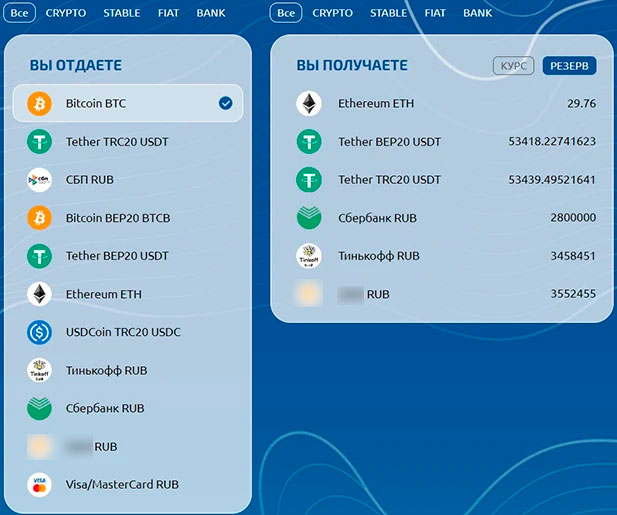Screen dimensions: 617x515
Task: Click the Tether TRC20 reserve amount 53439.49521641
Action: pos(552,180)
